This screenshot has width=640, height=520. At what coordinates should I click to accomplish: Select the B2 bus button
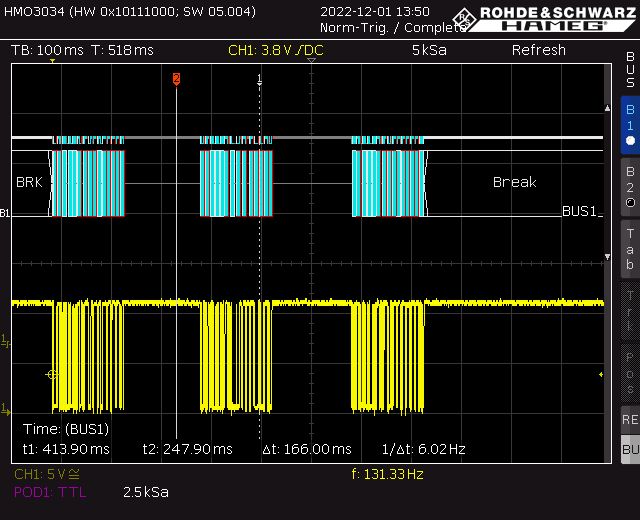[x=630, y=187]
